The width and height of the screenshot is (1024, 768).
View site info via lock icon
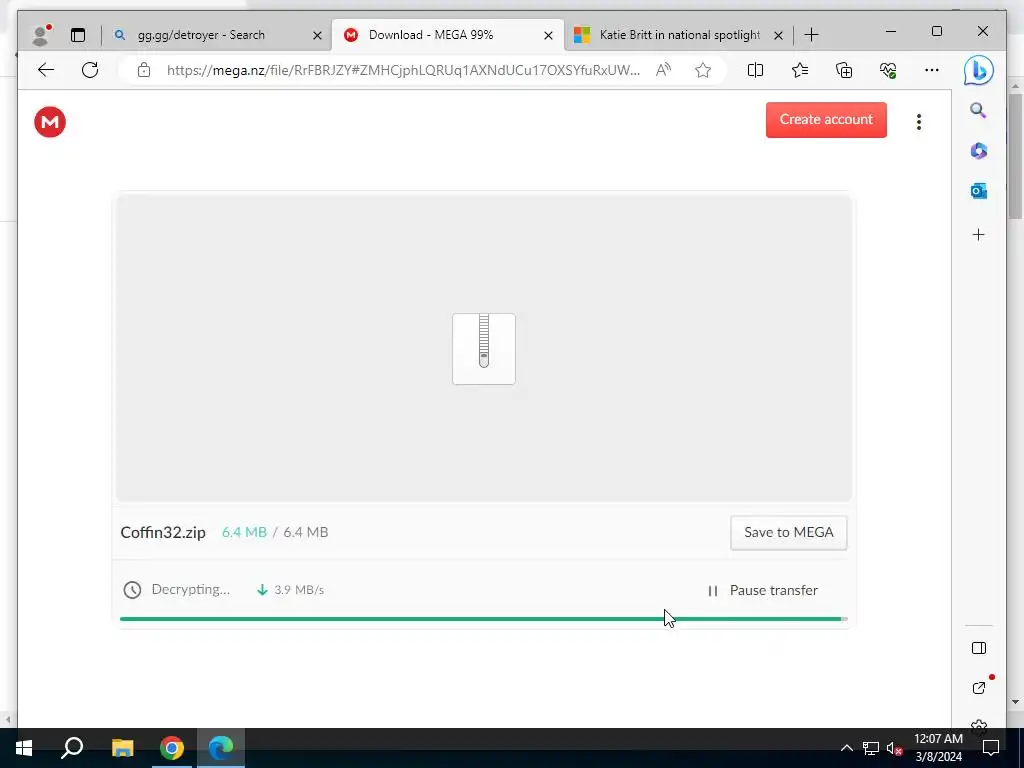(144, 70)
